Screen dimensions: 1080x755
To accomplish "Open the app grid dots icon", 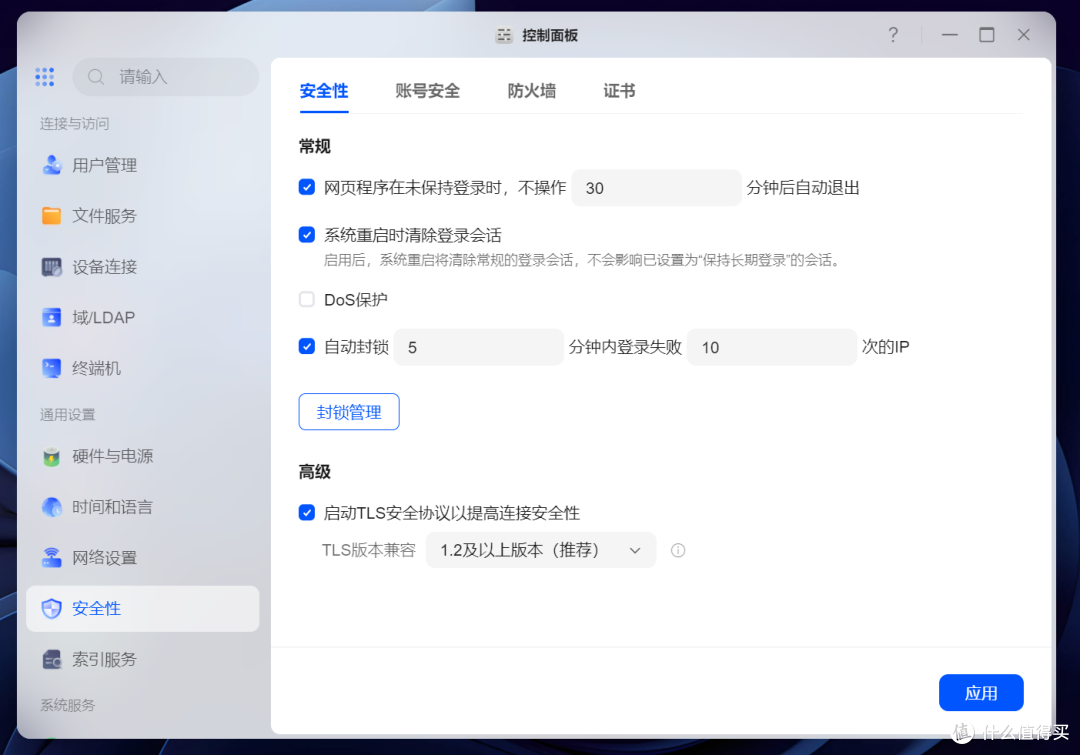I will [x=45, y=76].
